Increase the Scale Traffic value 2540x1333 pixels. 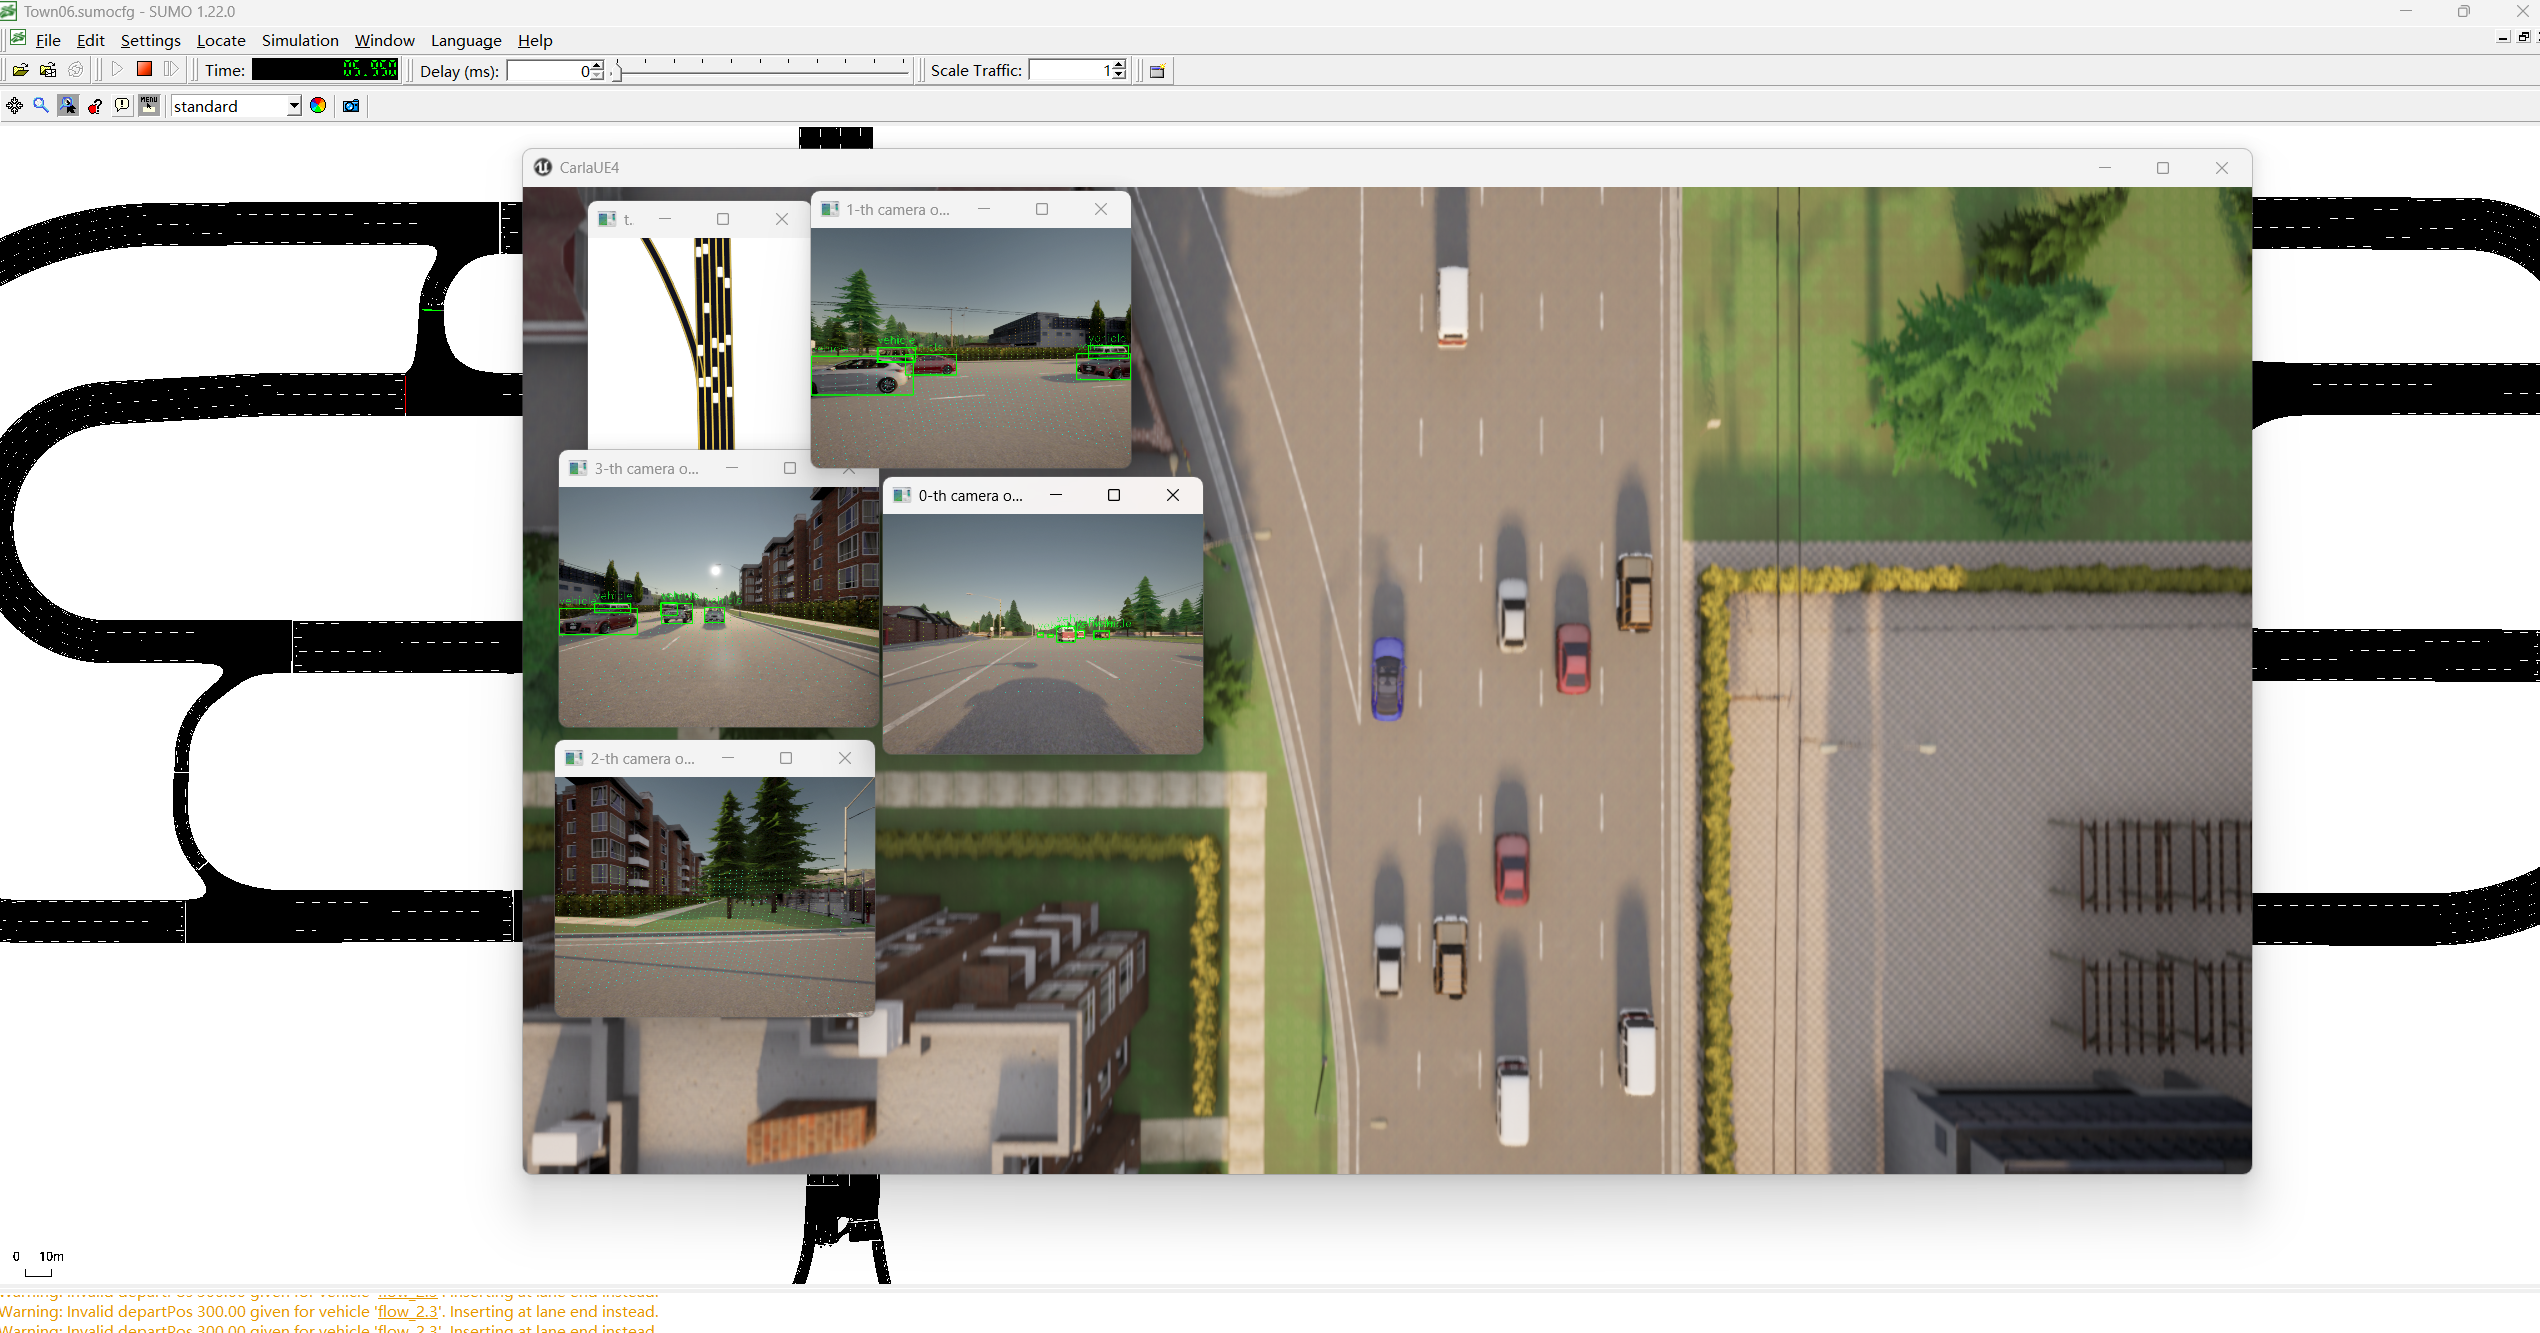1119,65
